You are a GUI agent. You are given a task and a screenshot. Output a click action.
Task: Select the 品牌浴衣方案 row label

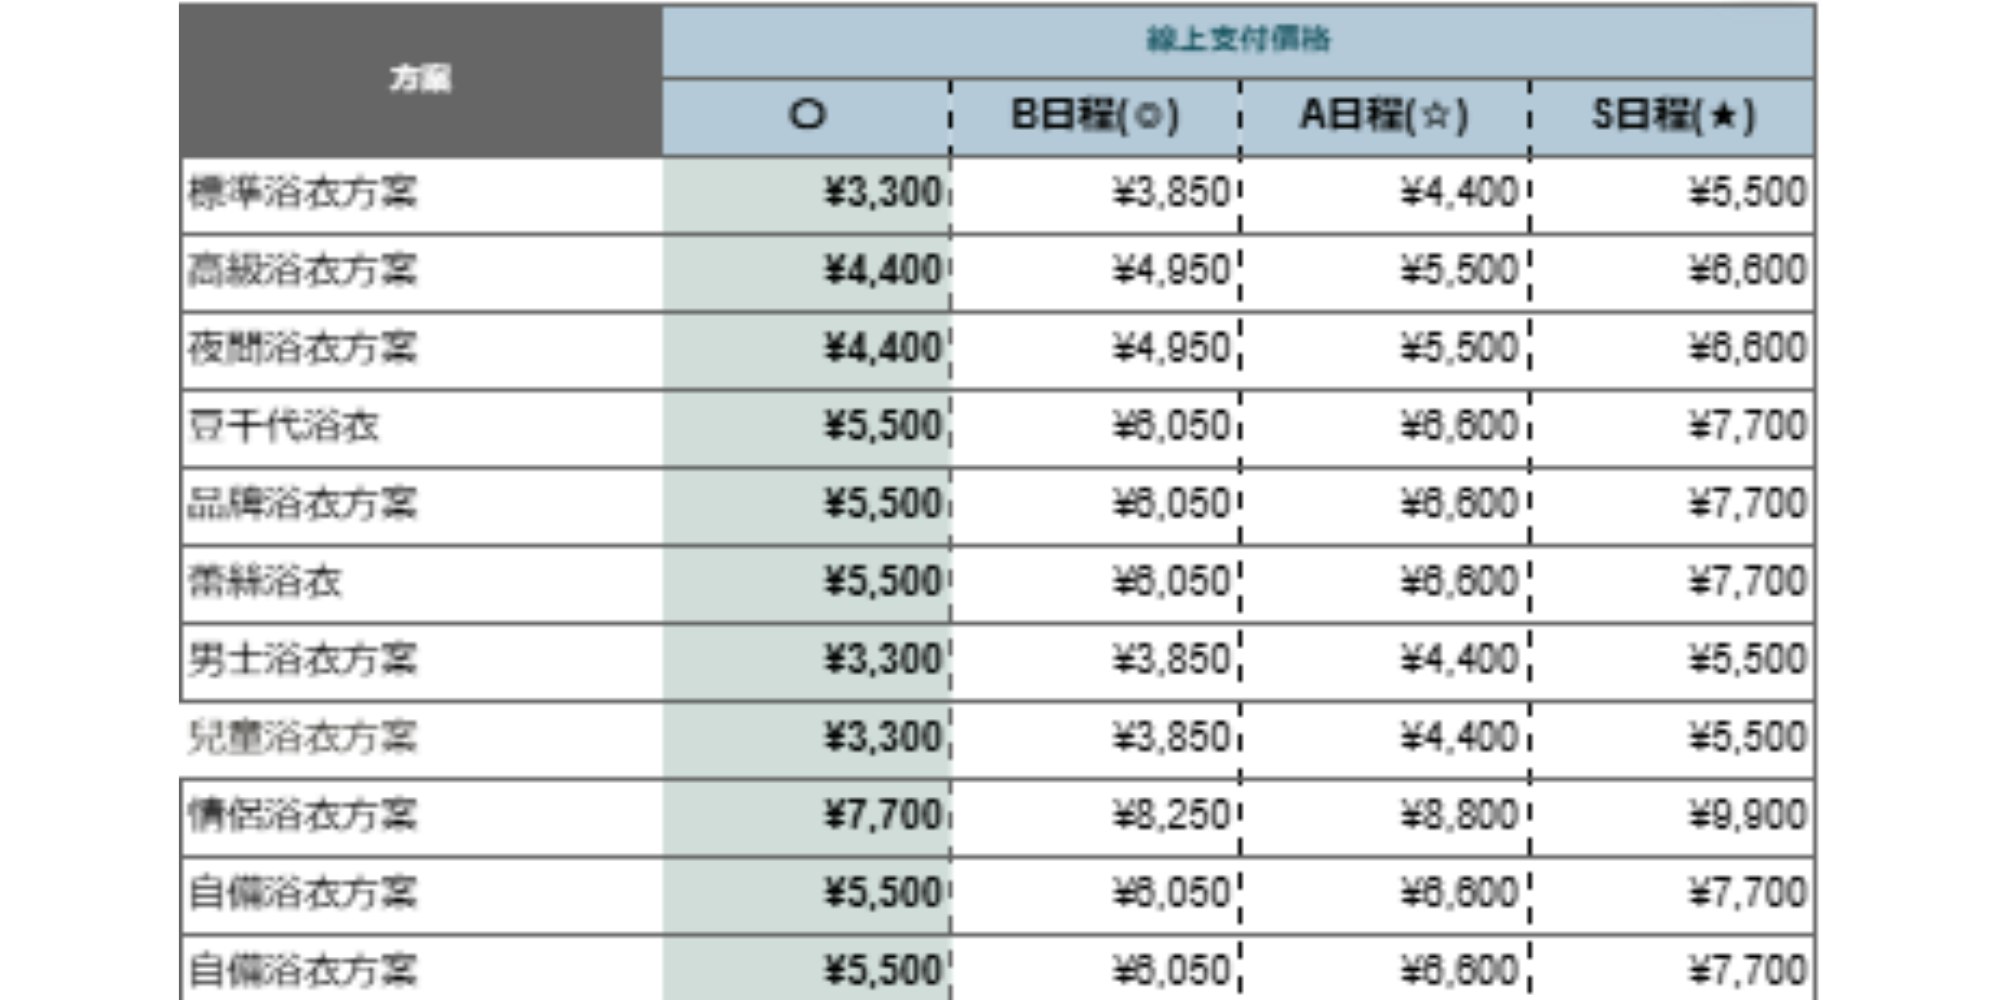[x=302, y=504]
